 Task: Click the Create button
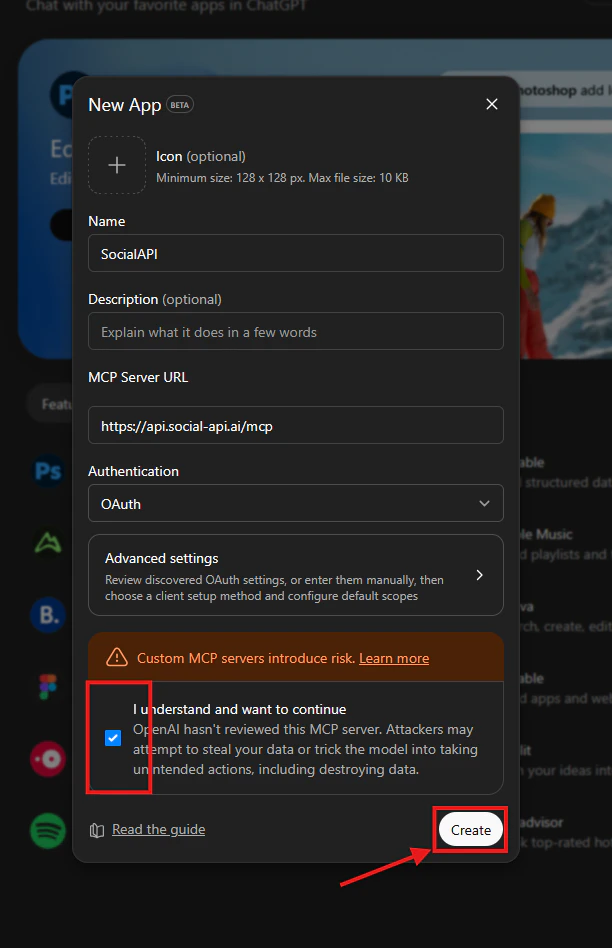[x=470, y=829]
